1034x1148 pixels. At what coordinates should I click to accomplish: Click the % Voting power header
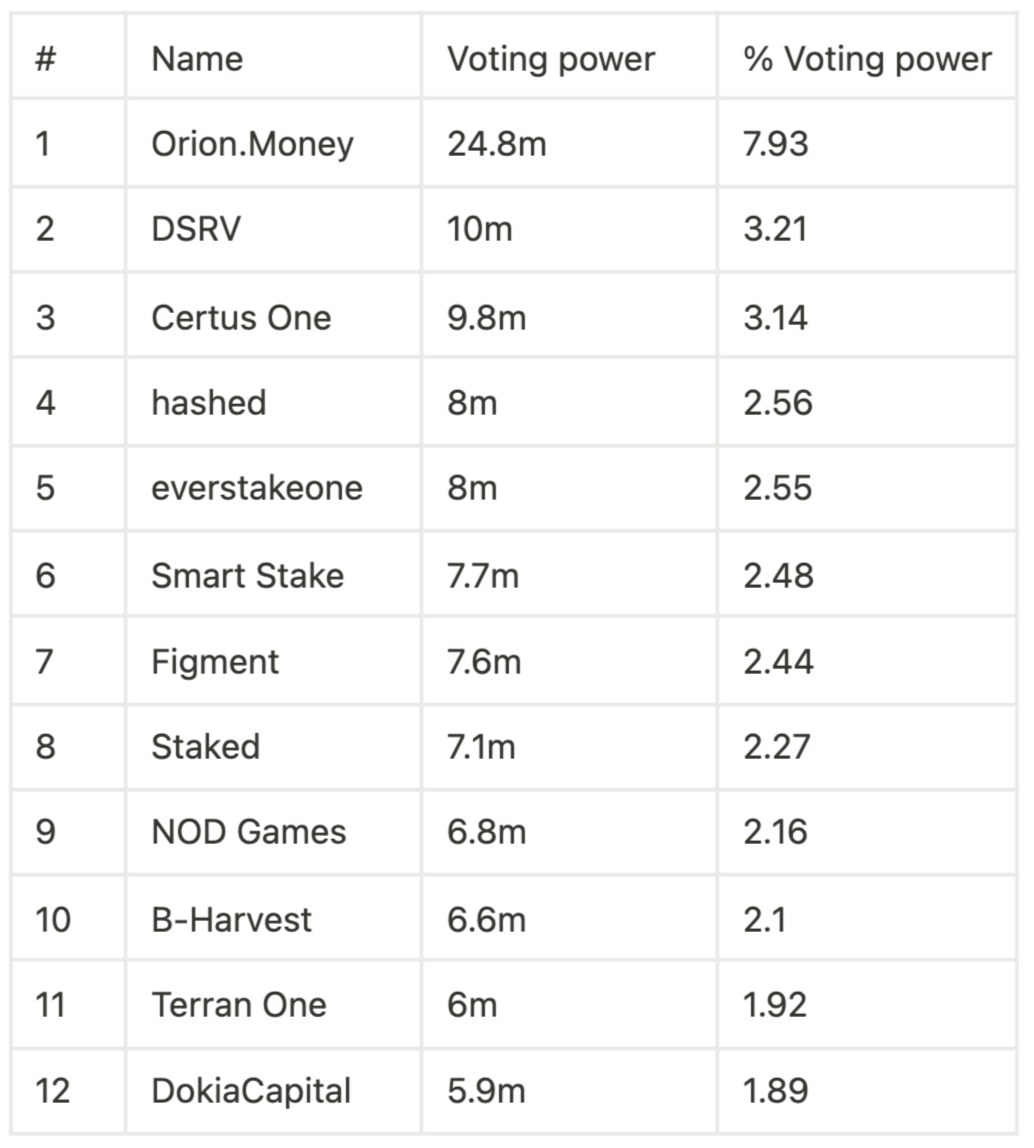point(867,59)
